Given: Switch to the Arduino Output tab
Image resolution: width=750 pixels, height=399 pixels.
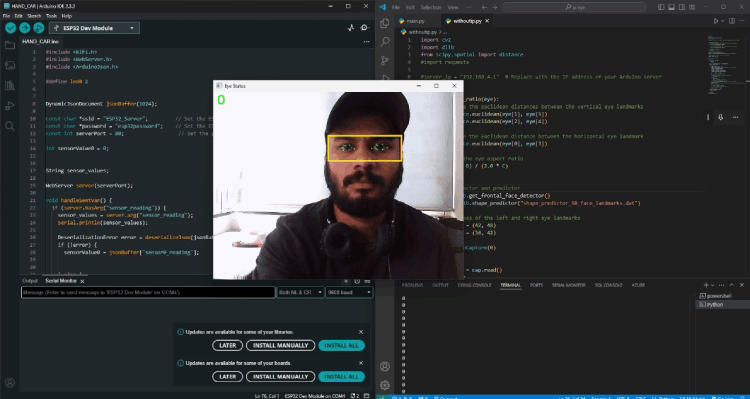Looking at the screenshot, I should (x=30, y=281).
